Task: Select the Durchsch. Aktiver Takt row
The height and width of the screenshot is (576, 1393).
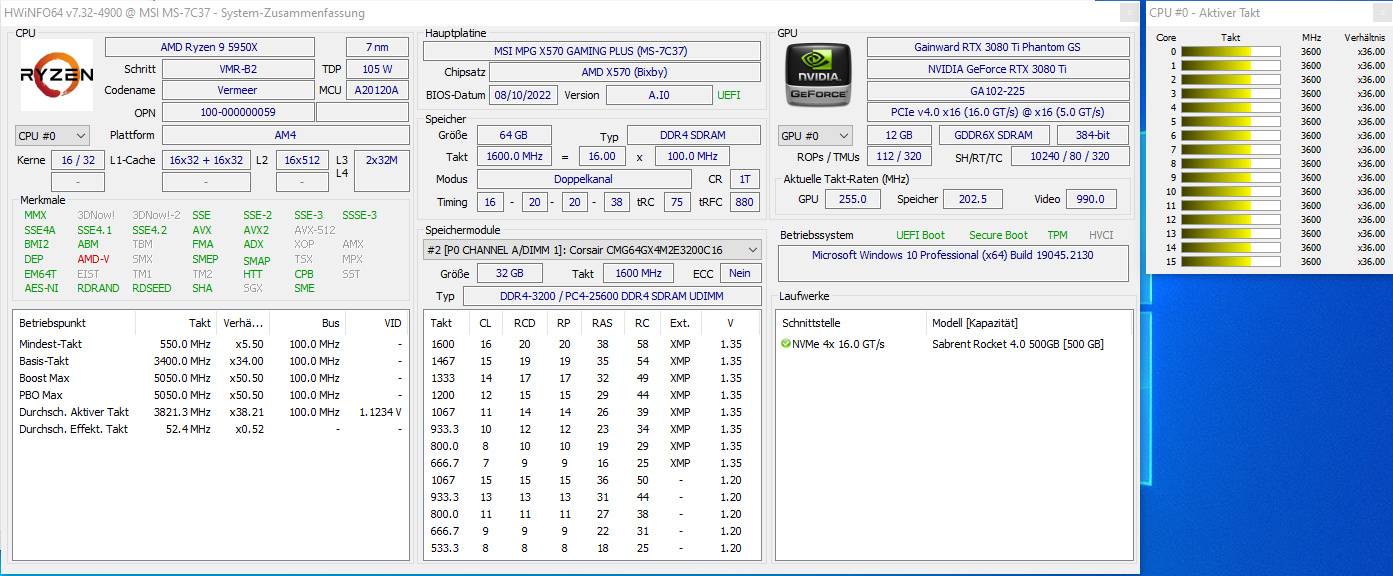Action: point(211,412)
